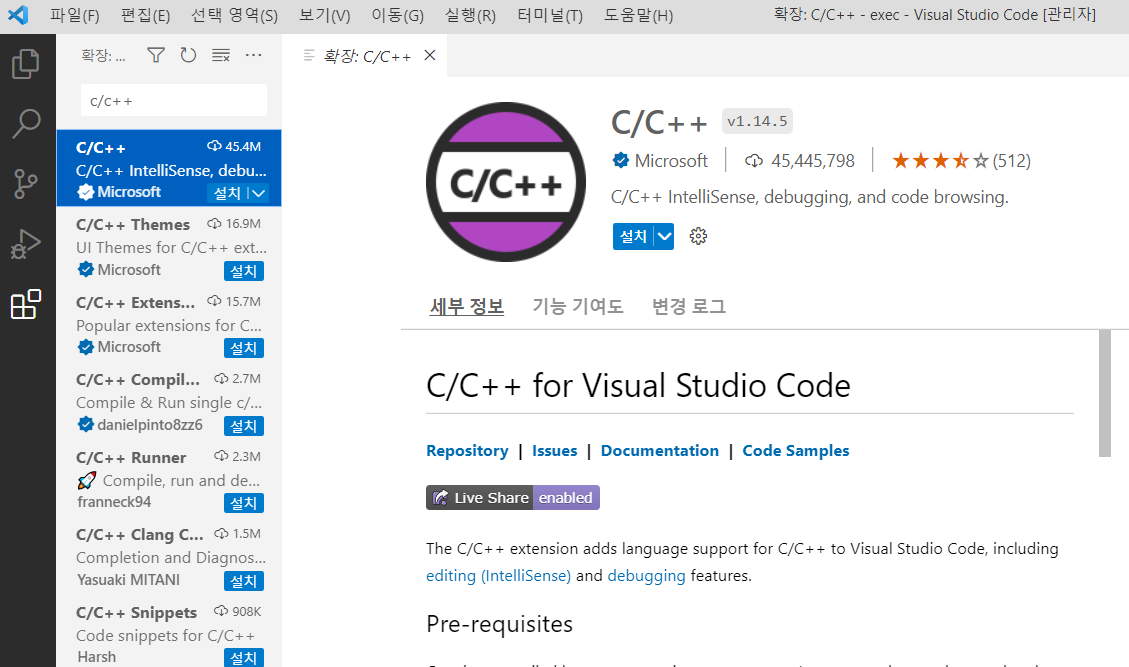Select the 확장: C/C++ editor tab

[x=365, y=55]
